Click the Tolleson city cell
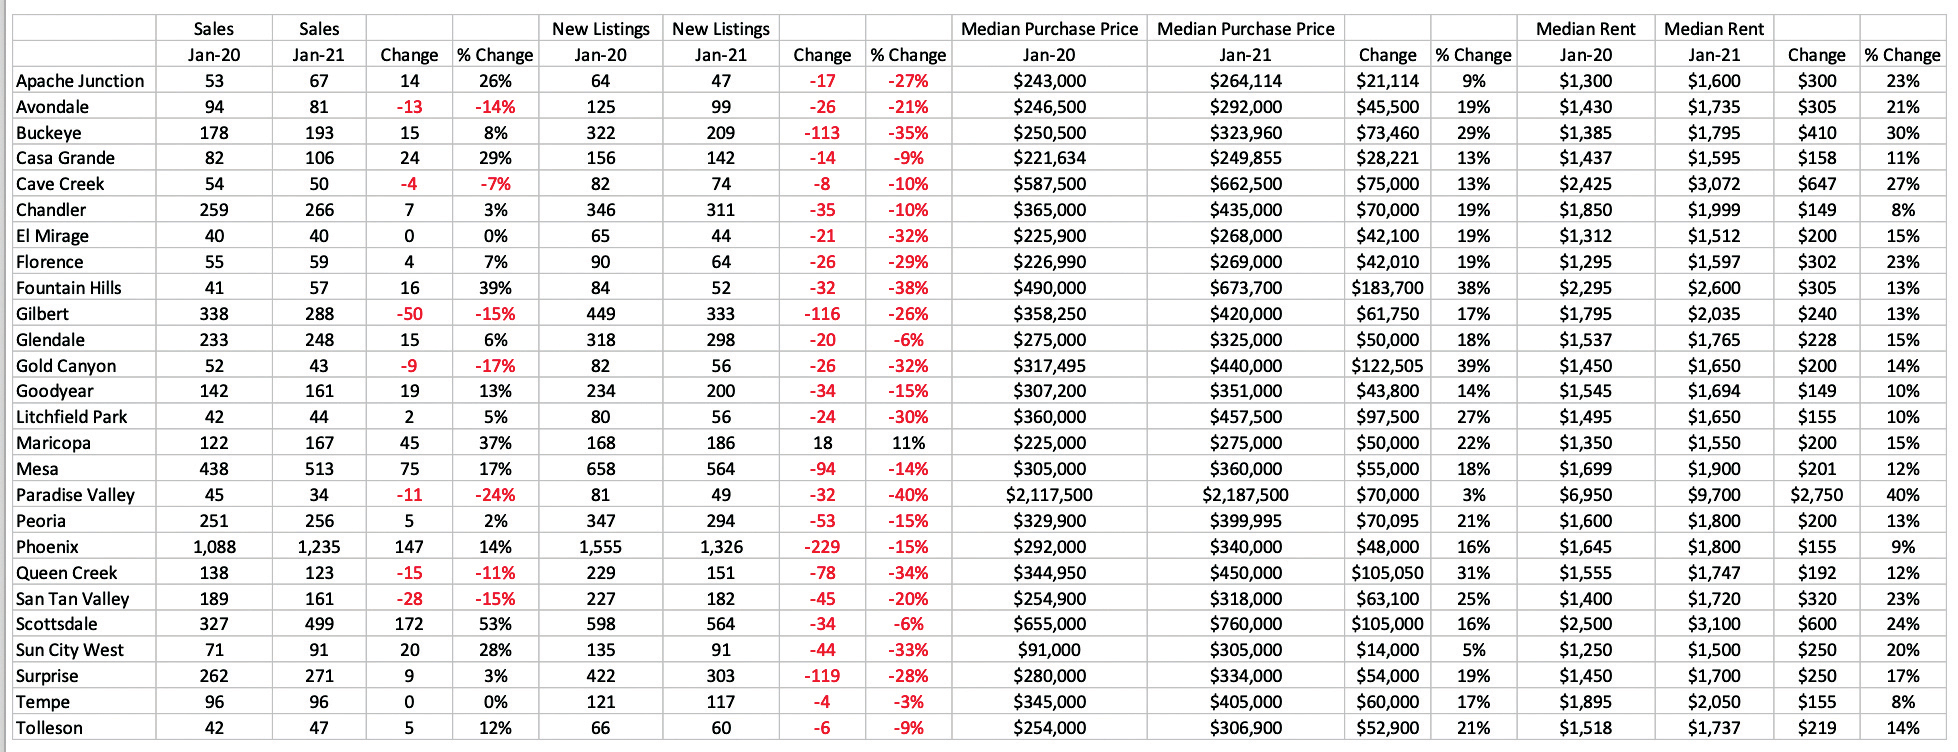 click(49, 728)
